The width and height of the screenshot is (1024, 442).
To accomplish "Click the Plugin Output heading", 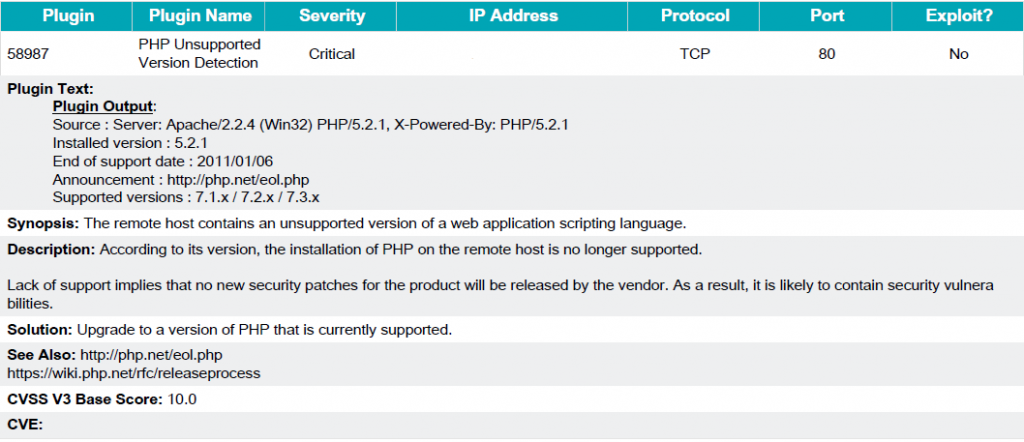I will coord(103,106).
